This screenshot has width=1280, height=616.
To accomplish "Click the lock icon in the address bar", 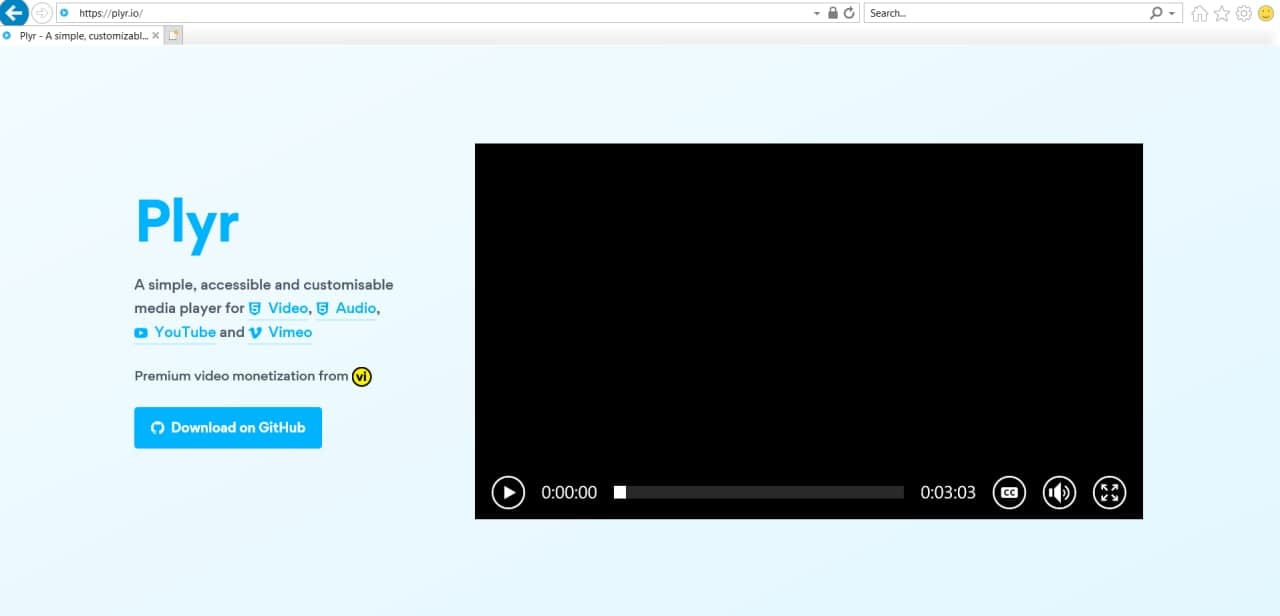I will tap(833, 13).
